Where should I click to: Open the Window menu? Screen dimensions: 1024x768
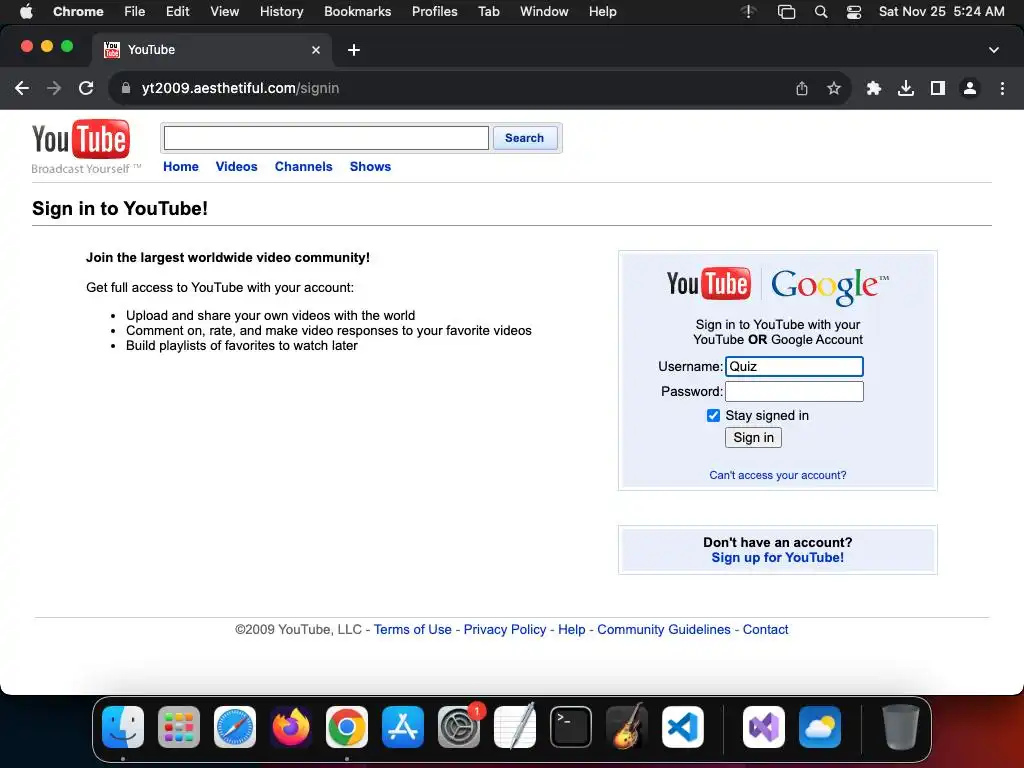[544, 12]
